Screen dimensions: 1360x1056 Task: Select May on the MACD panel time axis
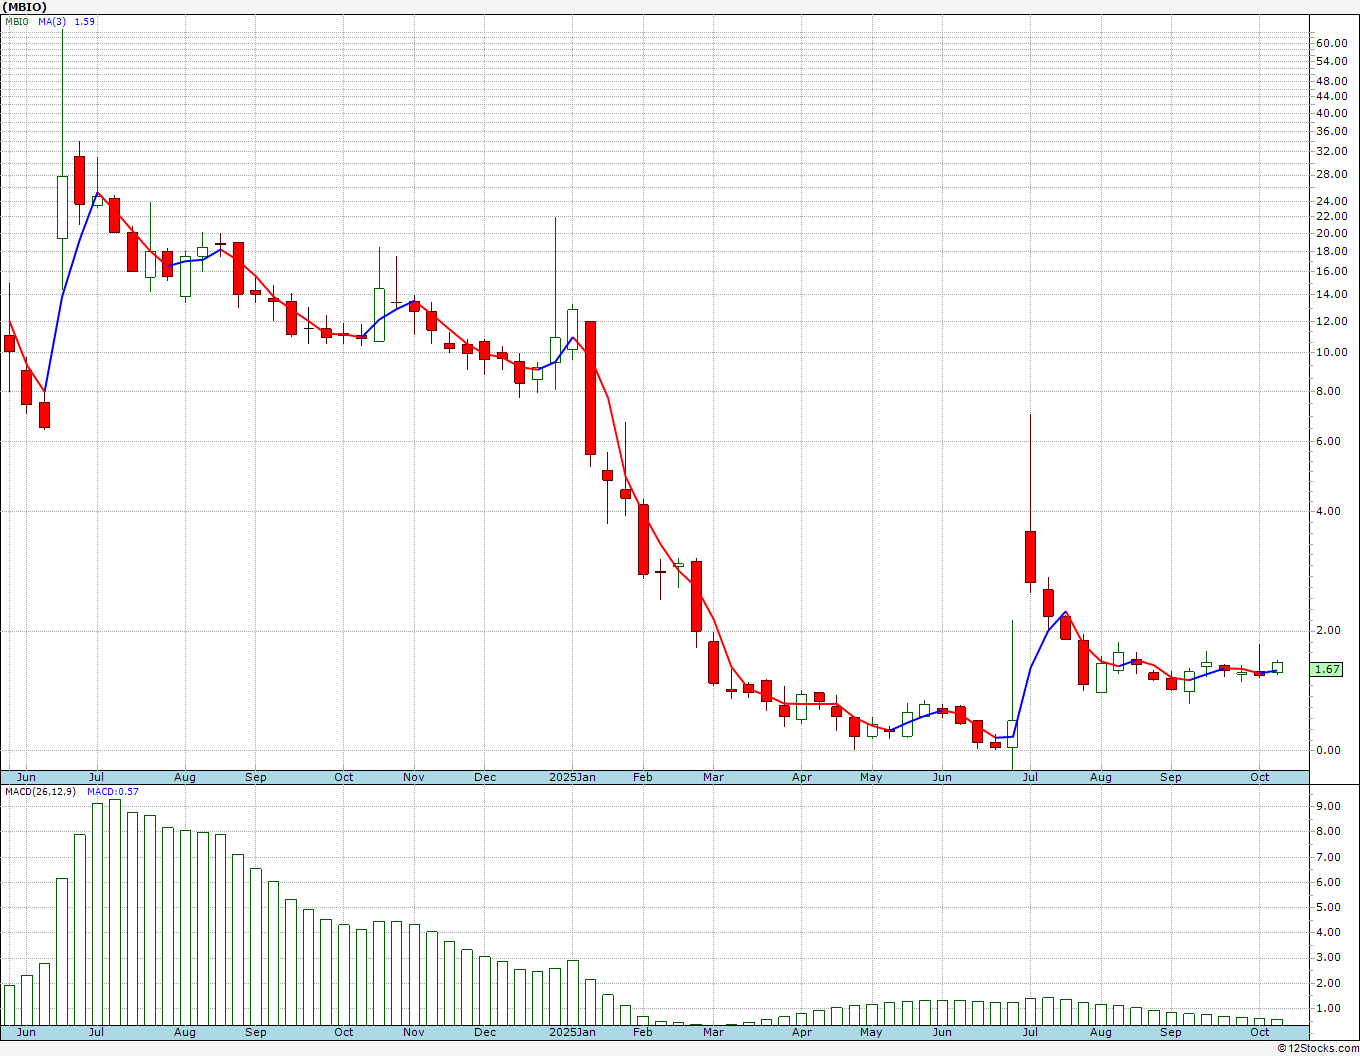871,1032
